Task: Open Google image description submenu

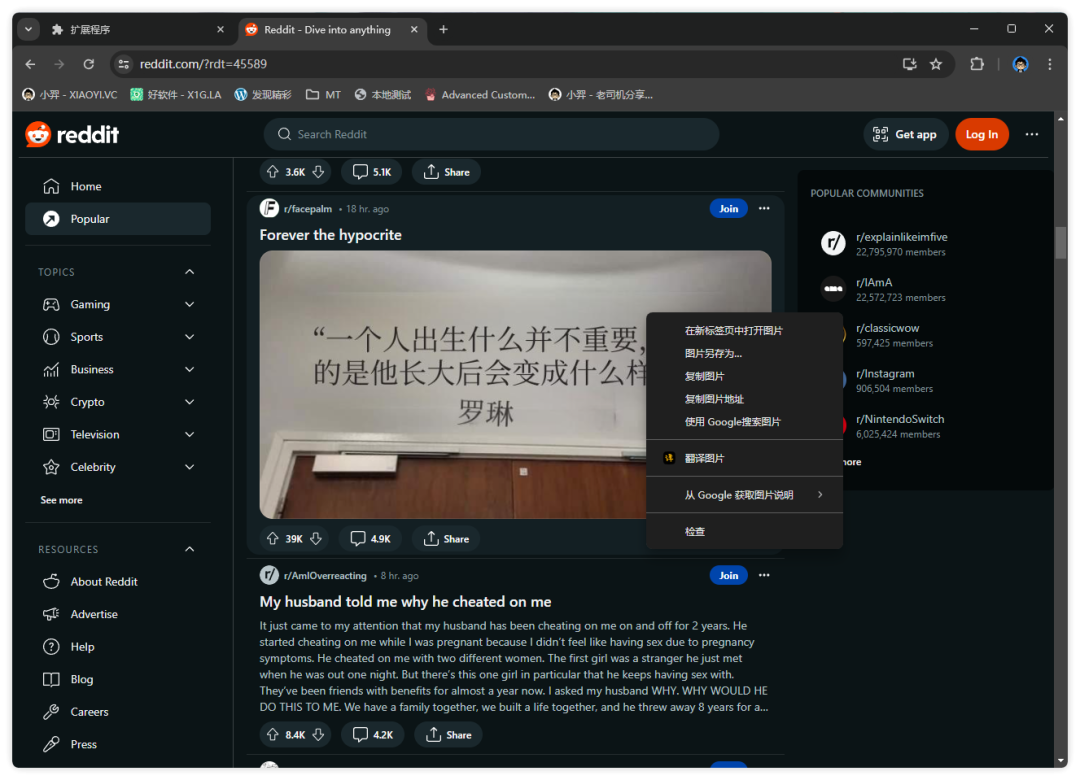Action: coord(744,495)
